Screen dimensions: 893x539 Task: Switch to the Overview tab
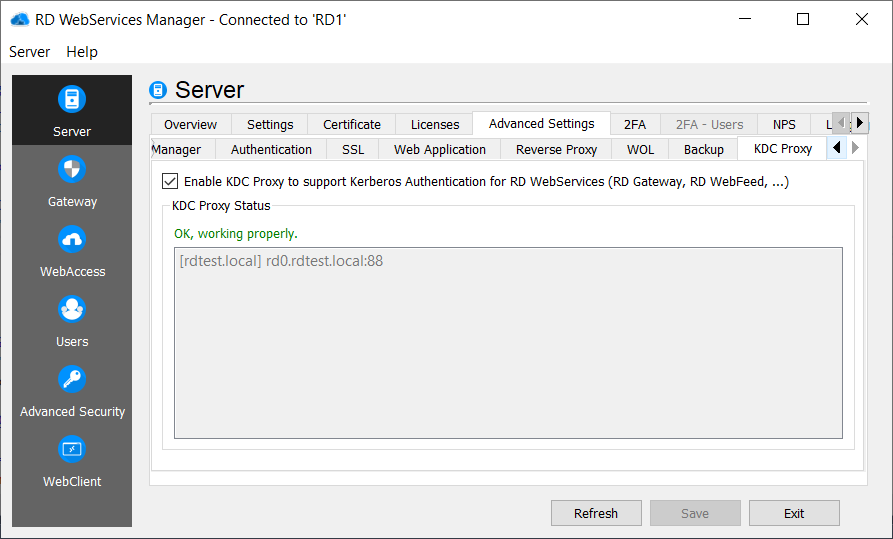pos(191,124)
